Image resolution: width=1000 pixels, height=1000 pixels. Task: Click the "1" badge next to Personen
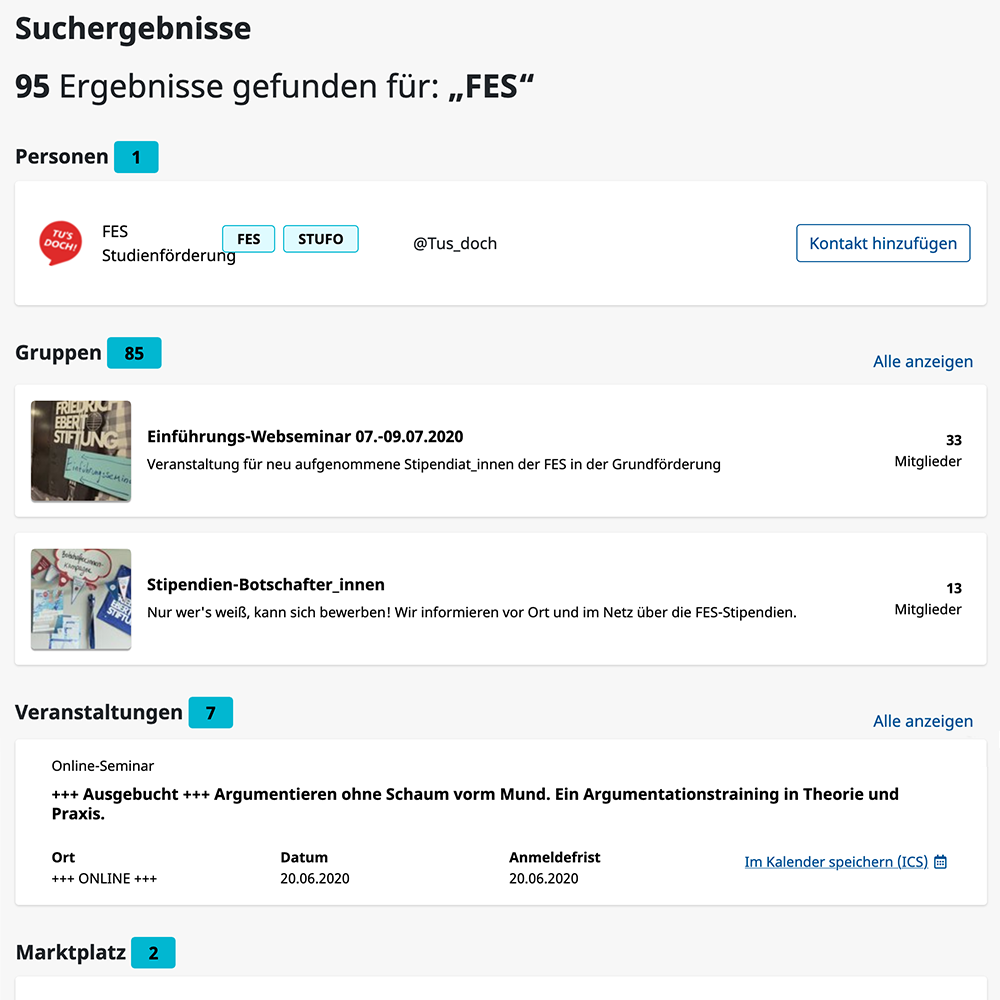point(137,157)
